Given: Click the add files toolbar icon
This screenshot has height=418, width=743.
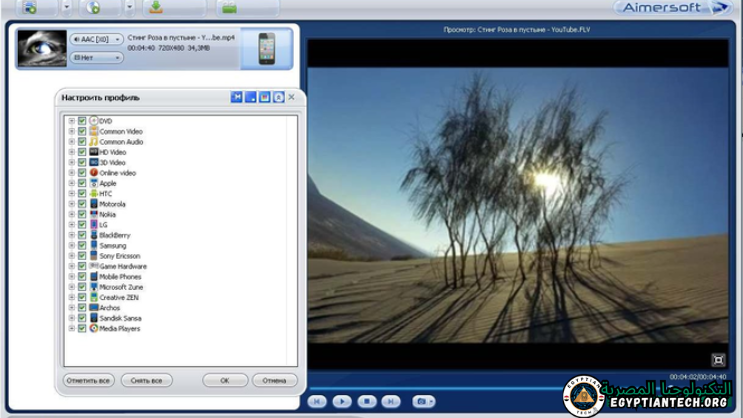Looking at the screenshot, I should tap(31, 7).
